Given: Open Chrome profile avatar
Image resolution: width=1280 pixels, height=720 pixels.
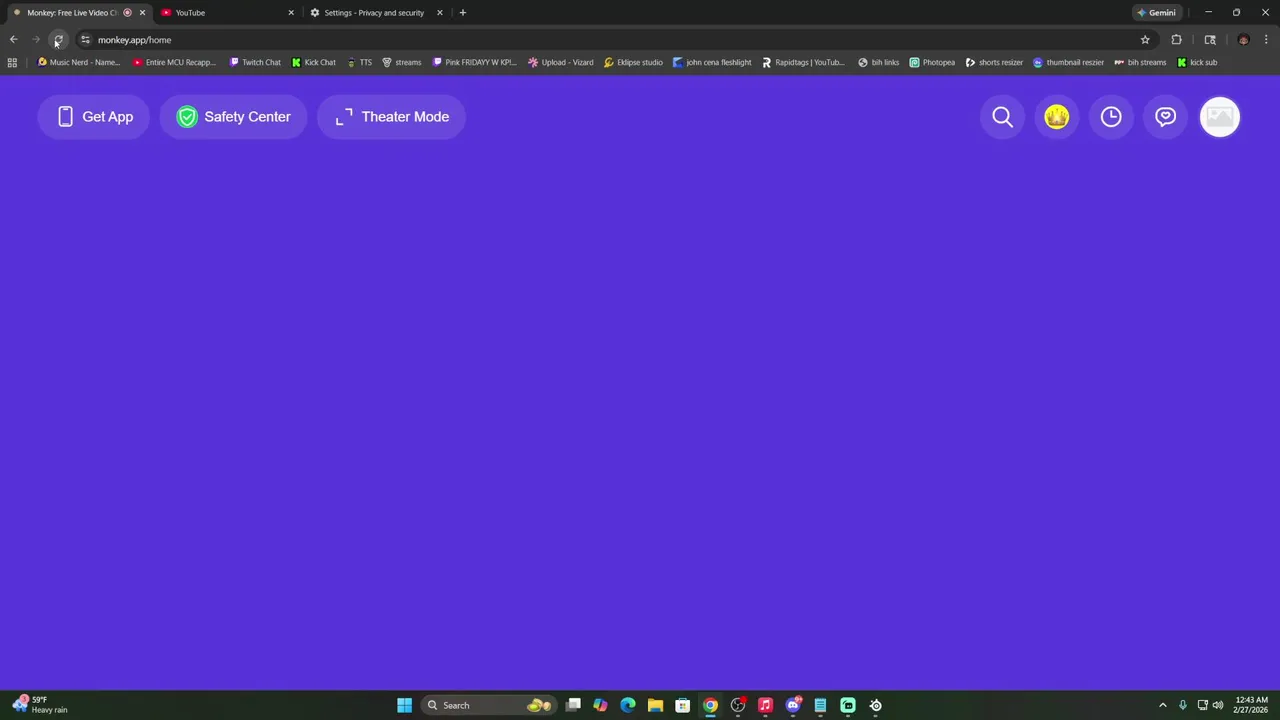Looking at the screenshot, I should [1243, 40].
